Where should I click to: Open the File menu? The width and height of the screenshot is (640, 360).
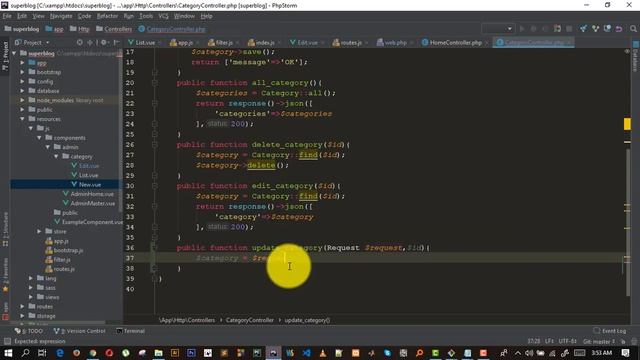tap(7, 16)
